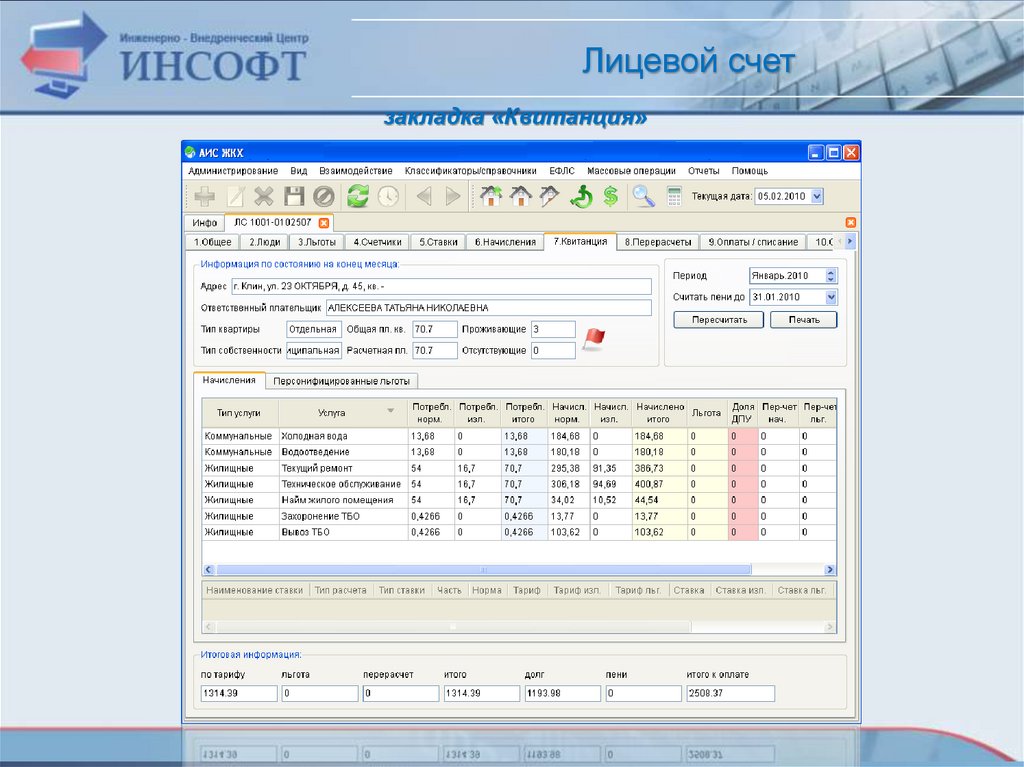Click the accruals table scroll-right arrow
The width and height of the screenshot is (1024, 767).
[x=829, y=570]
